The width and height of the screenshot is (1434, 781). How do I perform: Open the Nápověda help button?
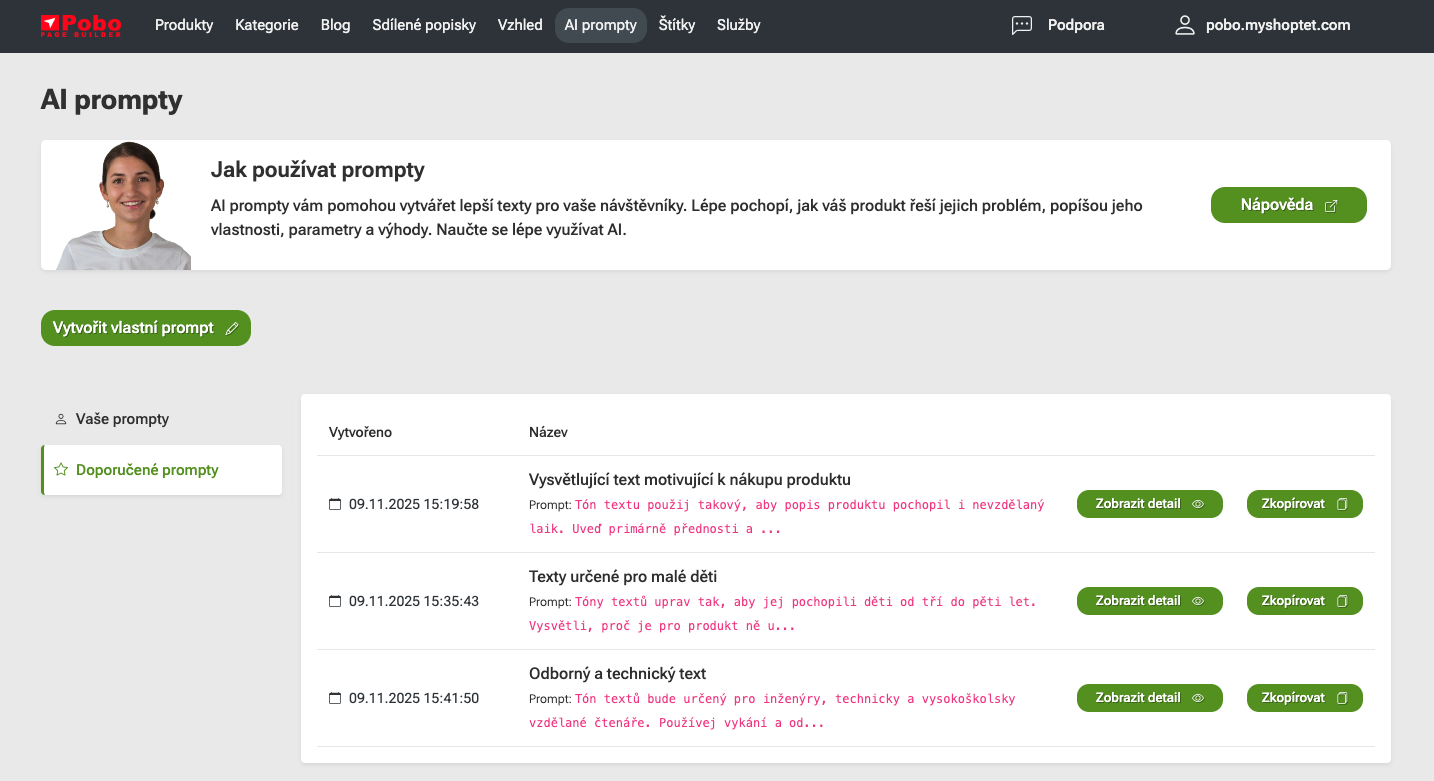pyautogui.click(x=1288, y=205)
